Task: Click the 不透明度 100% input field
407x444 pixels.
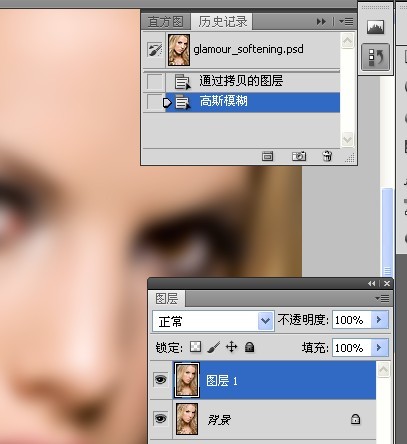Action: click(352, 320)
